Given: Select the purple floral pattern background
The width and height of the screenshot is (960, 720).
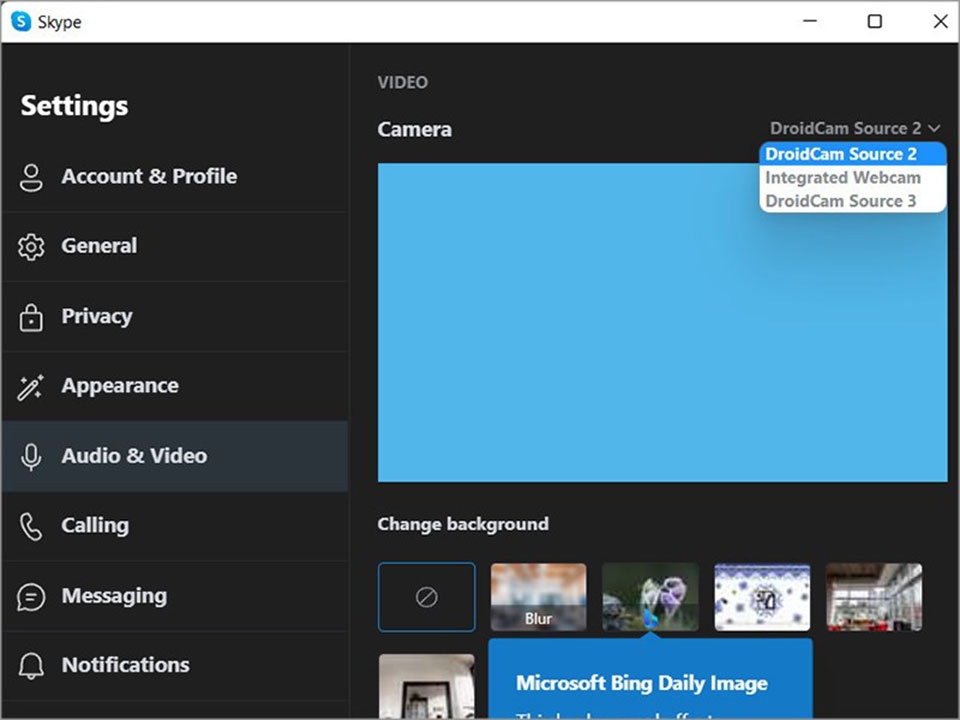Looking at the screenshot, I should (762, 597).
